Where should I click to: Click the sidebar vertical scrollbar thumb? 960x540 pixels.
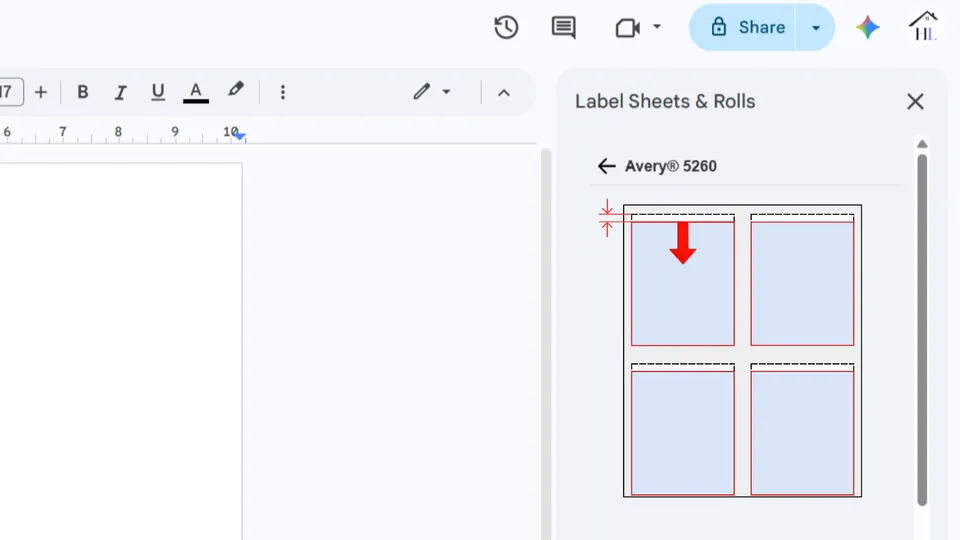922,330
